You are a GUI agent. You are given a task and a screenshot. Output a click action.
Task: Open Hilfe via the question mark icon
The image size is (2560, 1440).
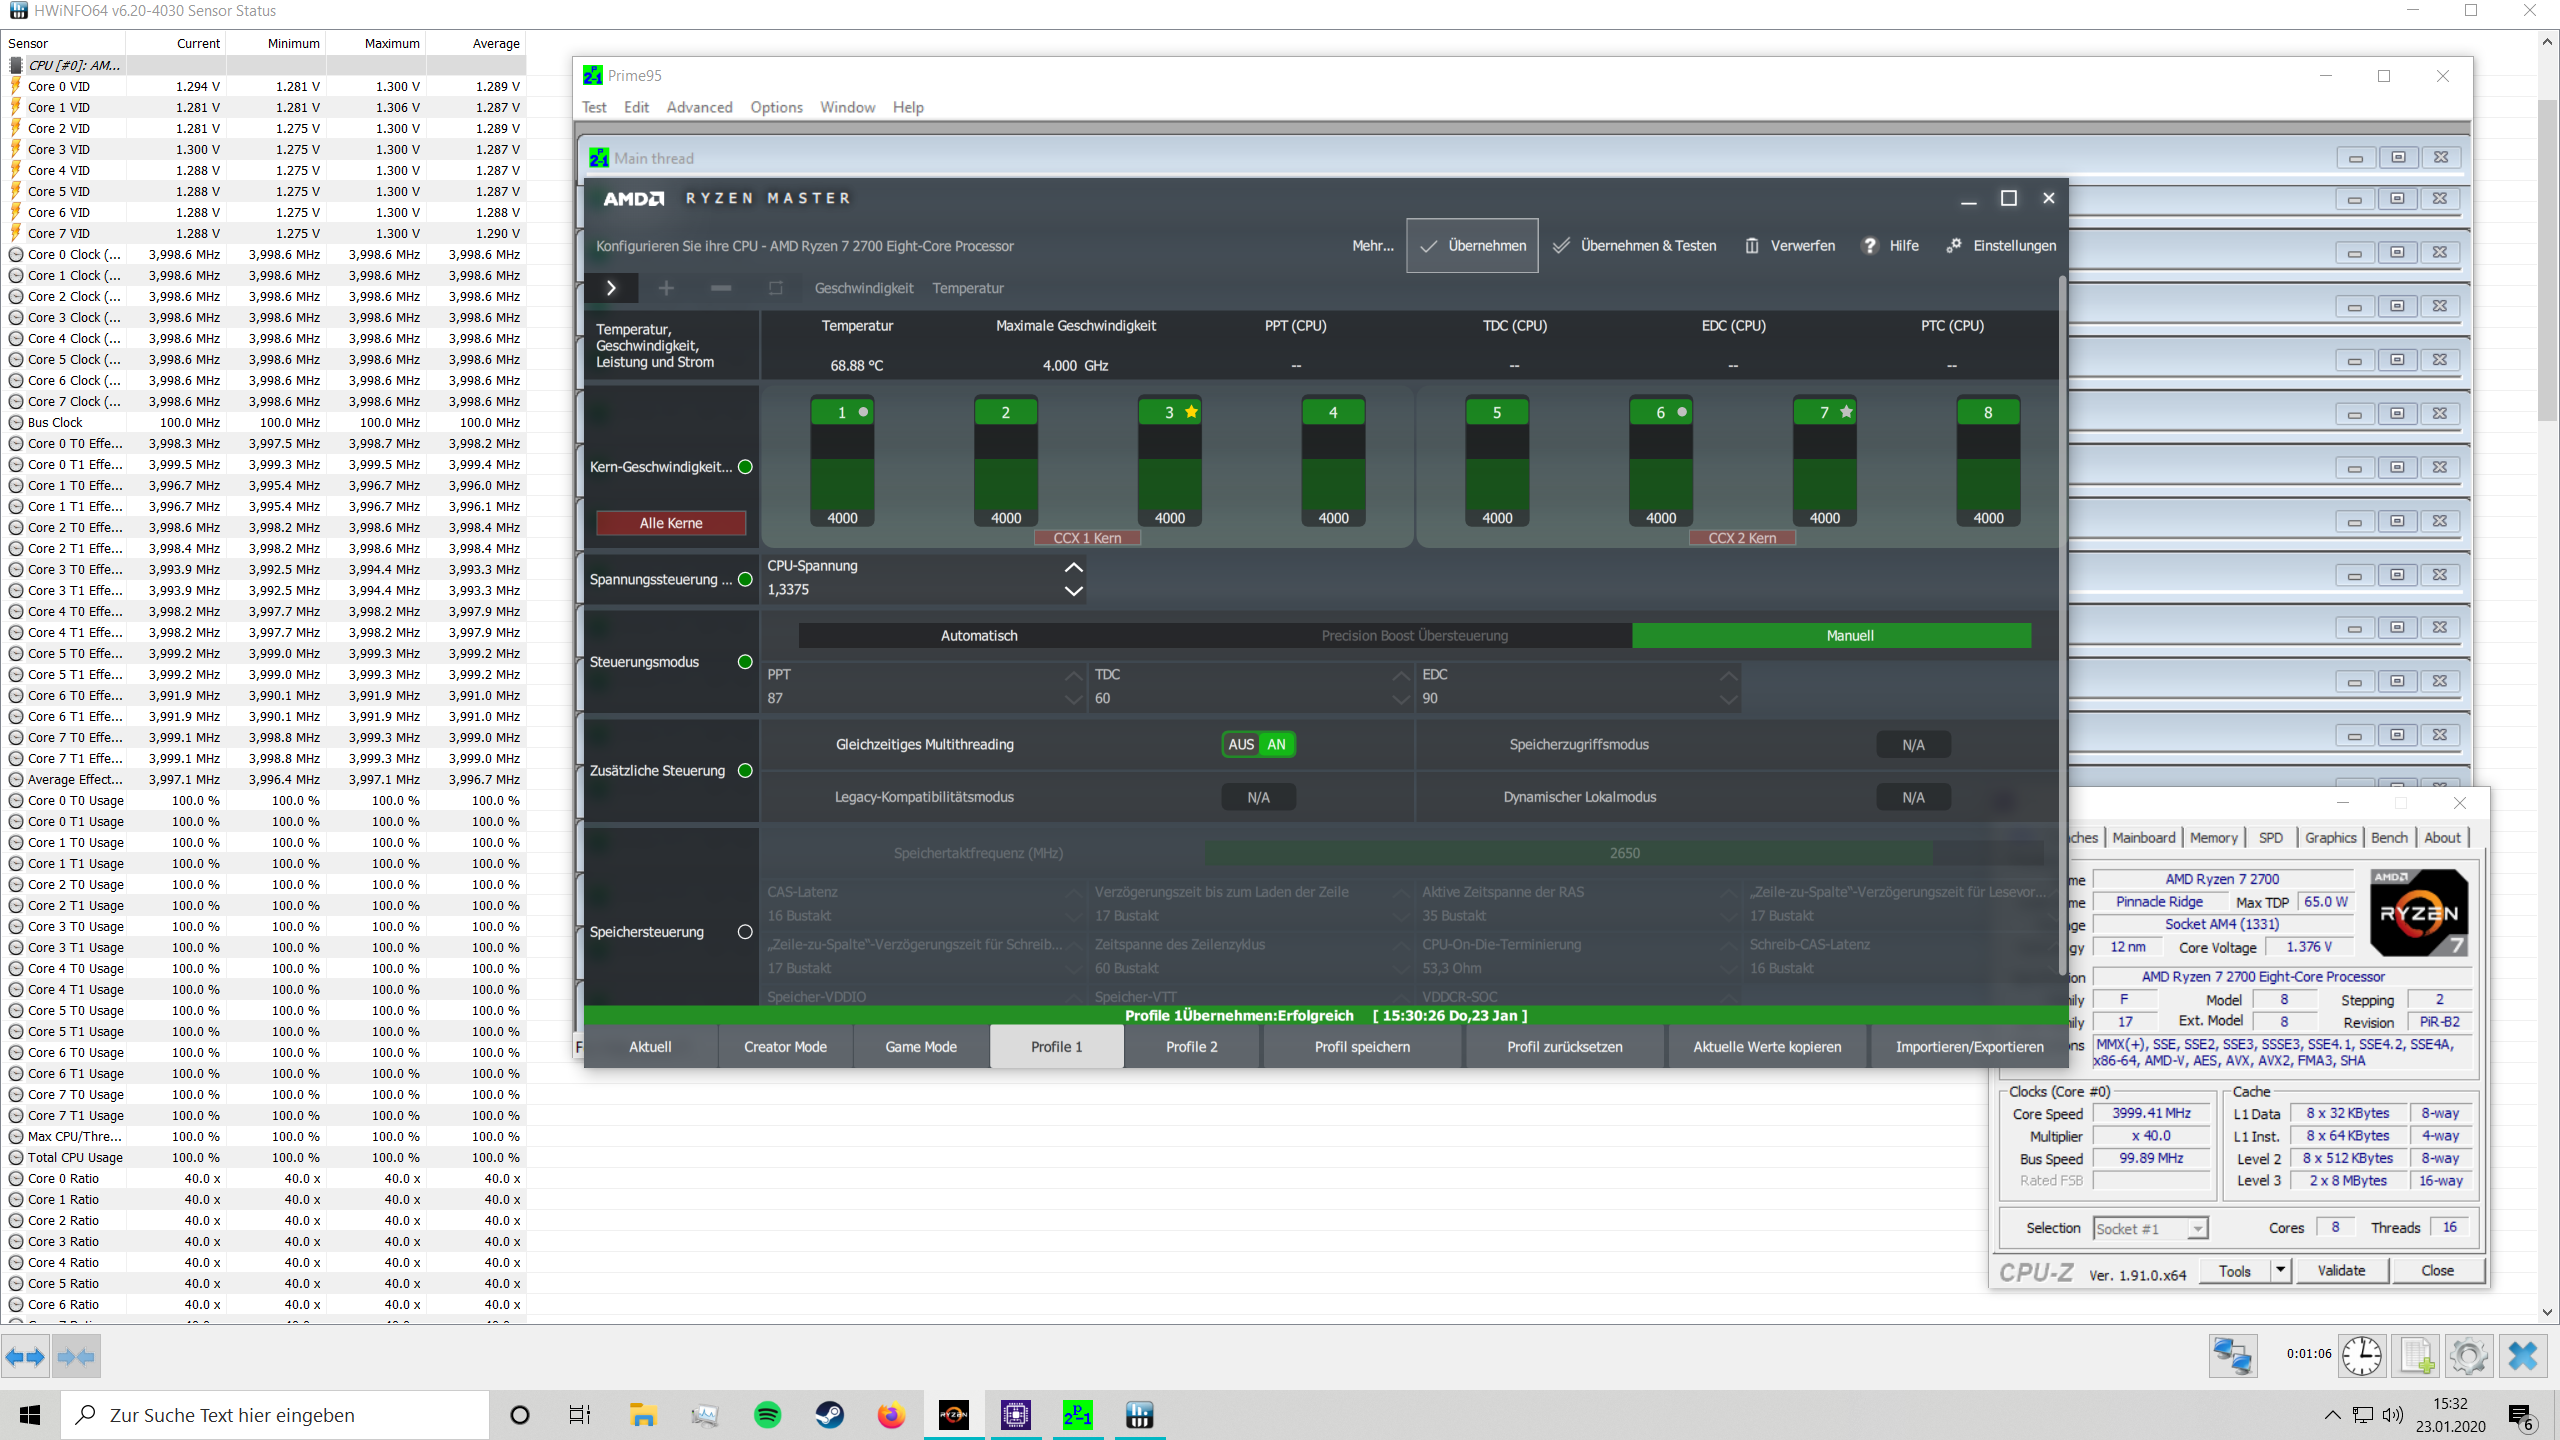(1868, 245)
